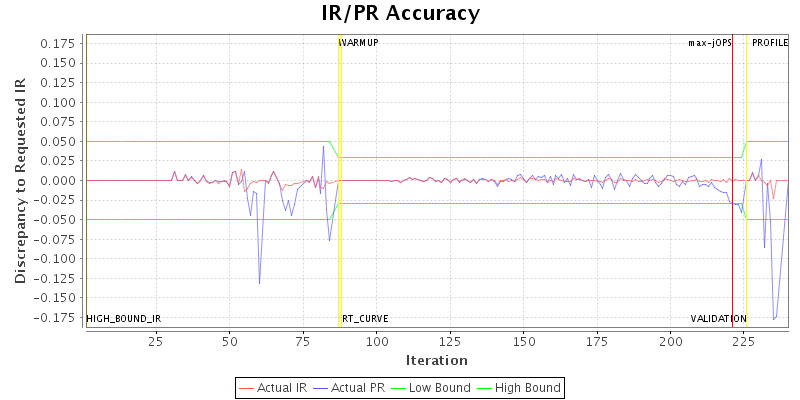This screenshot has height=400, width=800.
Task: Click the HIGH_BOUND_IR marker label
Action: (x=124, y=319)
